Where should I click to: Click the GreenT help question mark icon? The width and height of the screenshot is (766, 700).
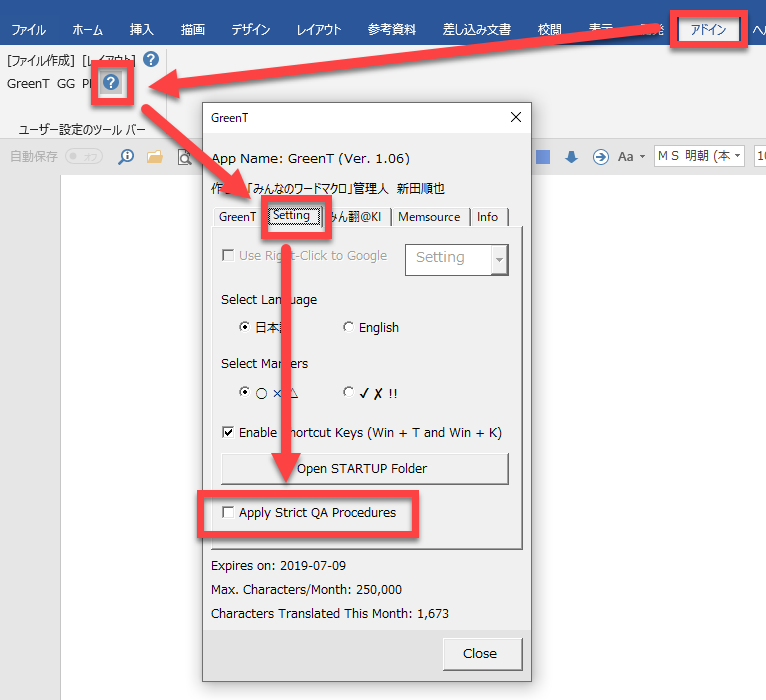click(111, 83)
